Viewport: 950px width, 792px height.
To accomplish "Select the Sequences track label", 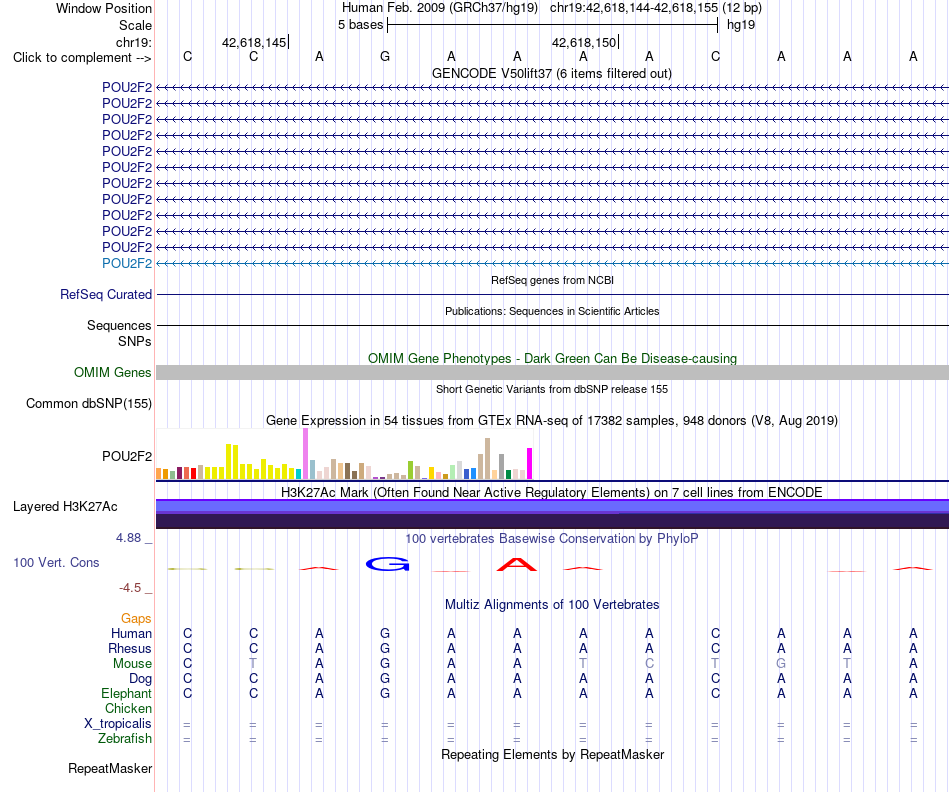I will coord(119,325).
